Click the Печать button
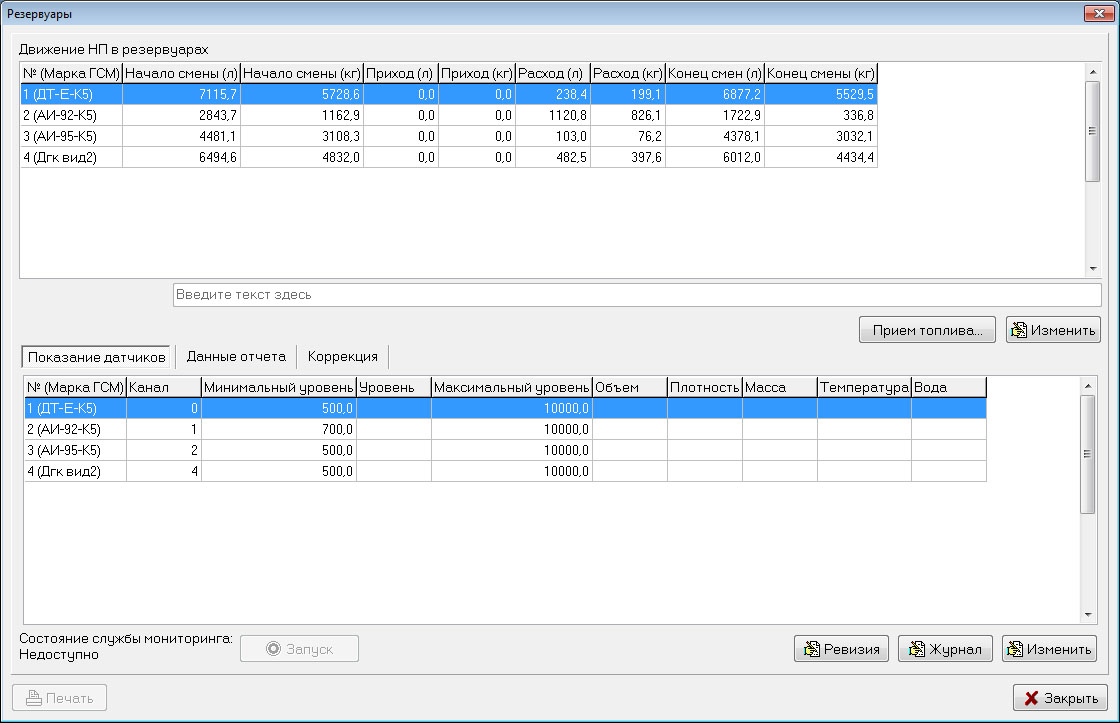This screenshot has height=723, width=1120. (59, 698)
